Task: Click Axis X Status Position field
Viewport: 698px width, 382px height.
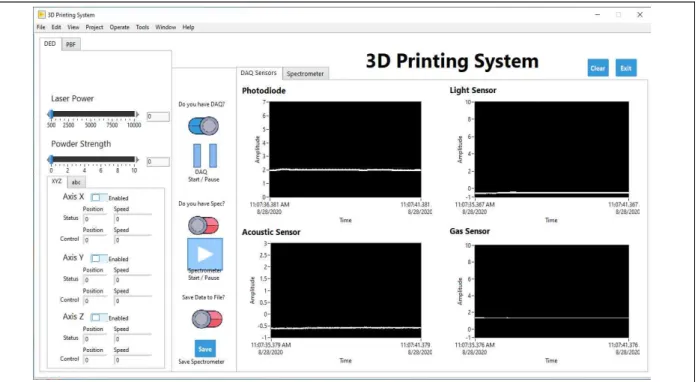Action: pos(95,219)
